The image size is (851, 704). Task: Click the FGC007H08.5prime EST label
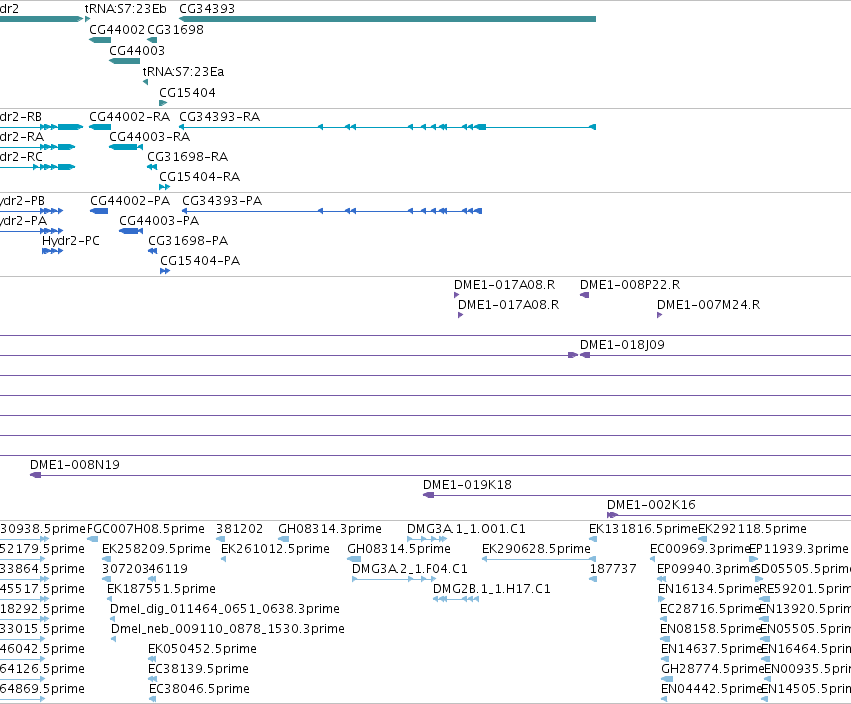146,529
